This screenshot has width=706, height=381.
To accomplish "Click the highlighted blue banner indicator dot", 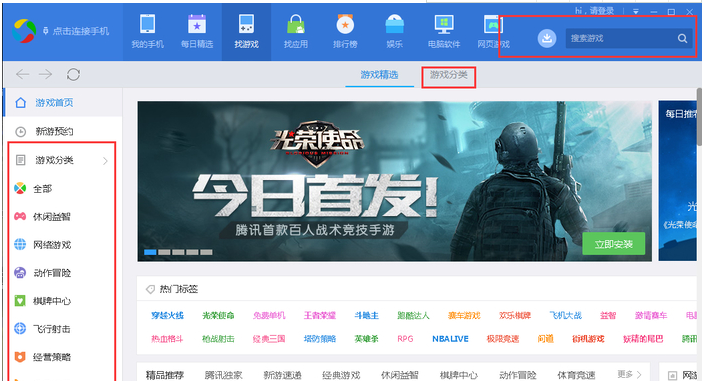I will pyautogui.click(x=150, y=252).
